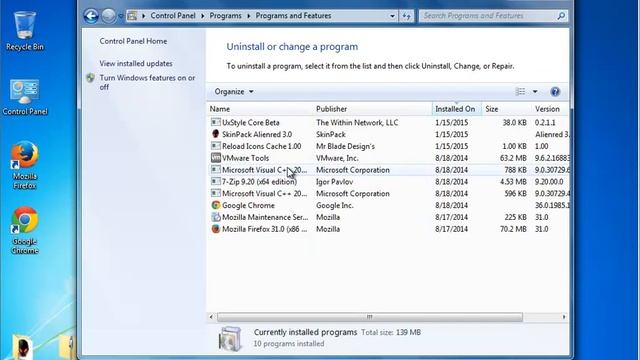Screen dimensions: 640x360
Task: Click the 70.2 MB size value
Action: pos(513,229)
